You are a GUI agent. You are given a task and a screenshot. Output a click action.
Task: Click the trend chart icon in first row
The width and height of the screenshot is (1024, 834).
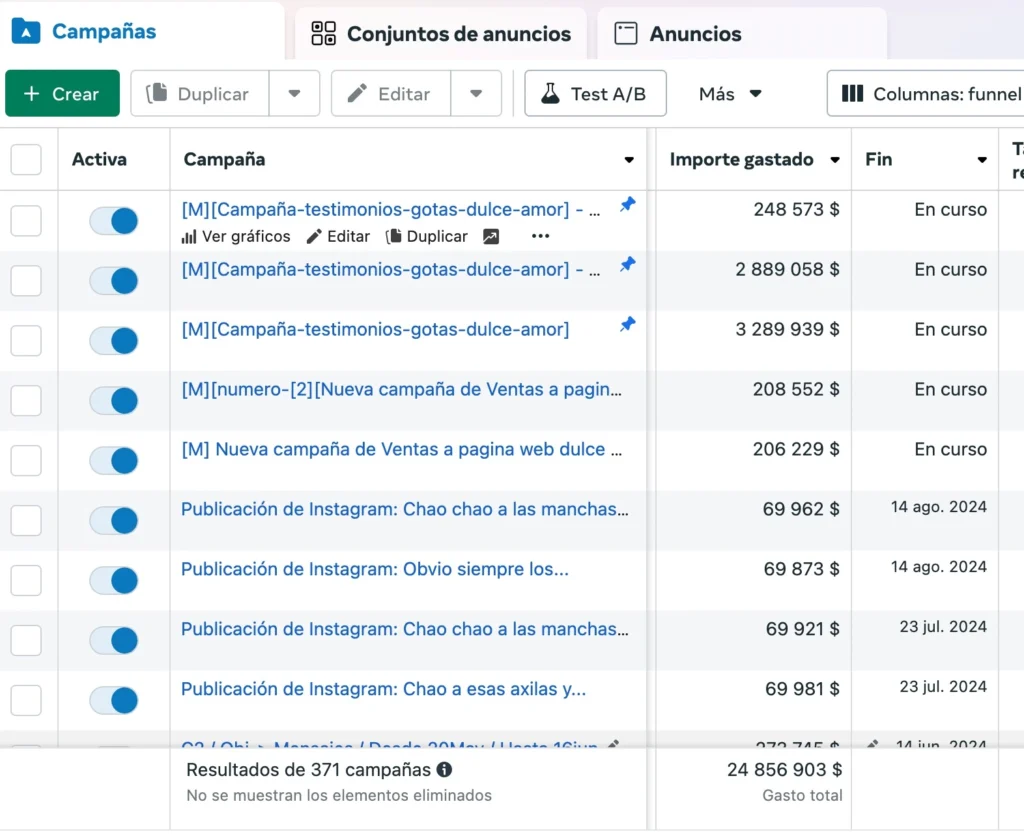click(x=490, y=237)
